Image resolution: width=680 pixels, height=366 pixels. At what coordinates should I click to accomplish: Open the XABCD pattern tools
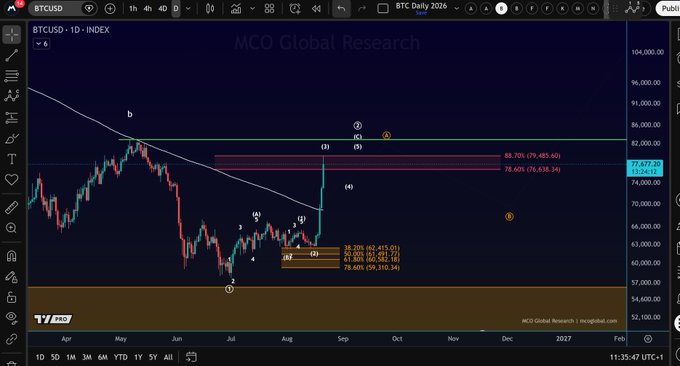coord(12,96)
